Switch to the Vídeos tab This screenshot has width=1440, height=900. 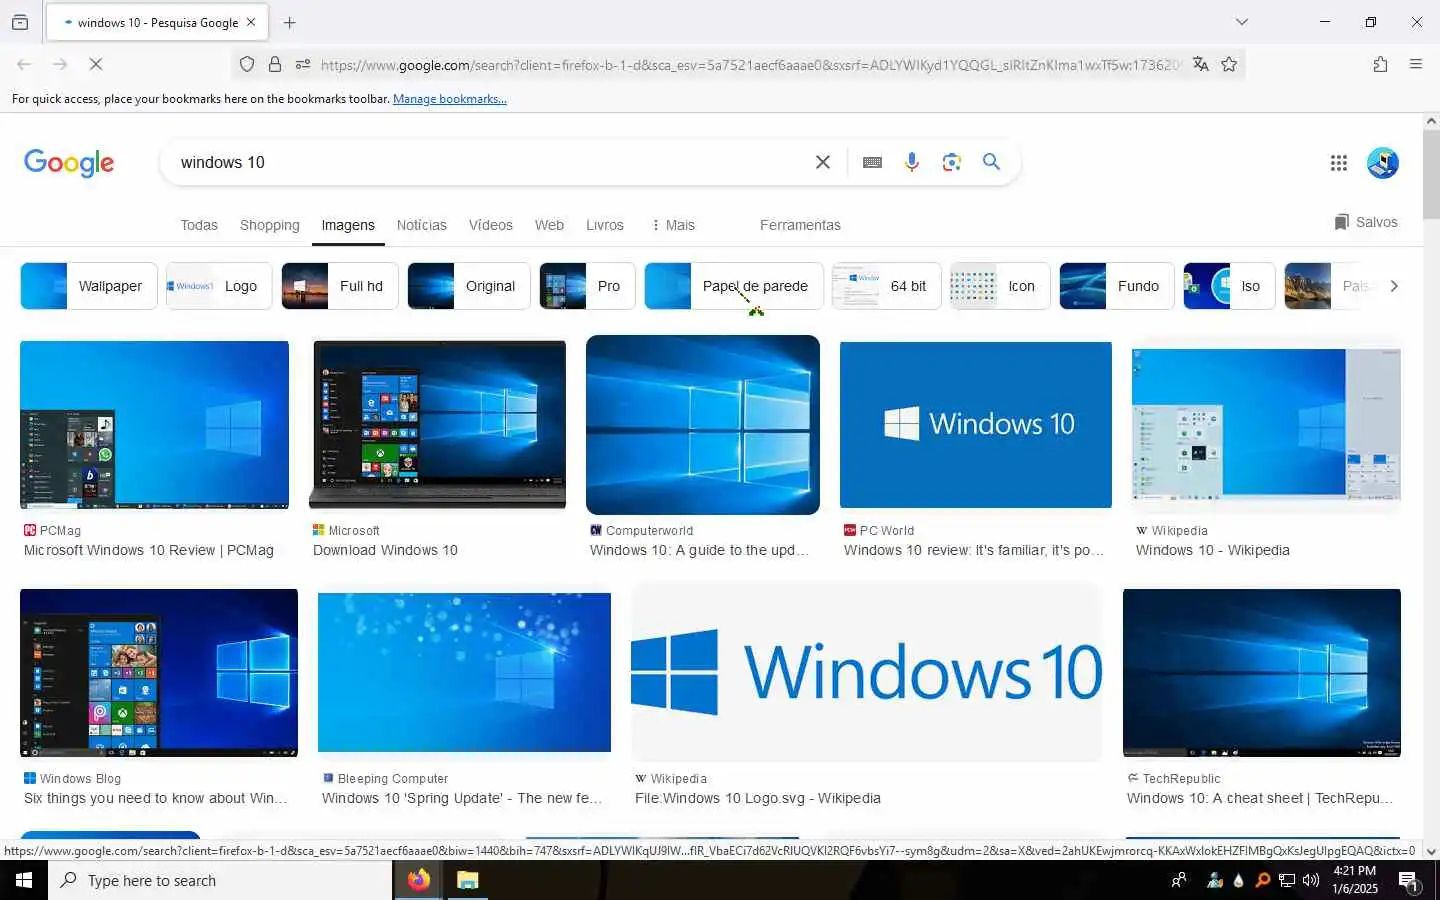[491, 225]
